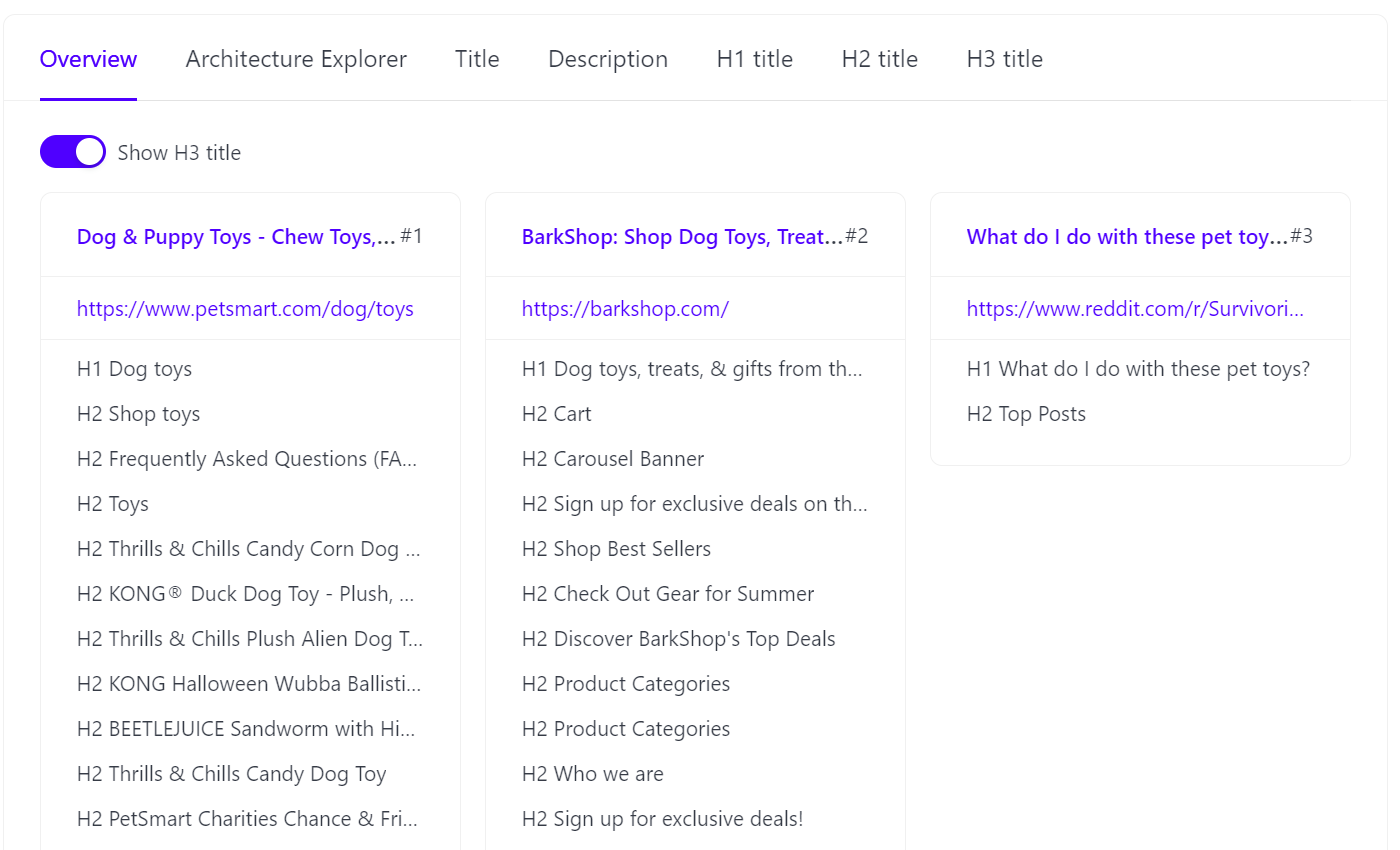Switch to the Overview tab
Image resolution: width=1400 pixels, height=850 pixels.
(x=88, y=59)
